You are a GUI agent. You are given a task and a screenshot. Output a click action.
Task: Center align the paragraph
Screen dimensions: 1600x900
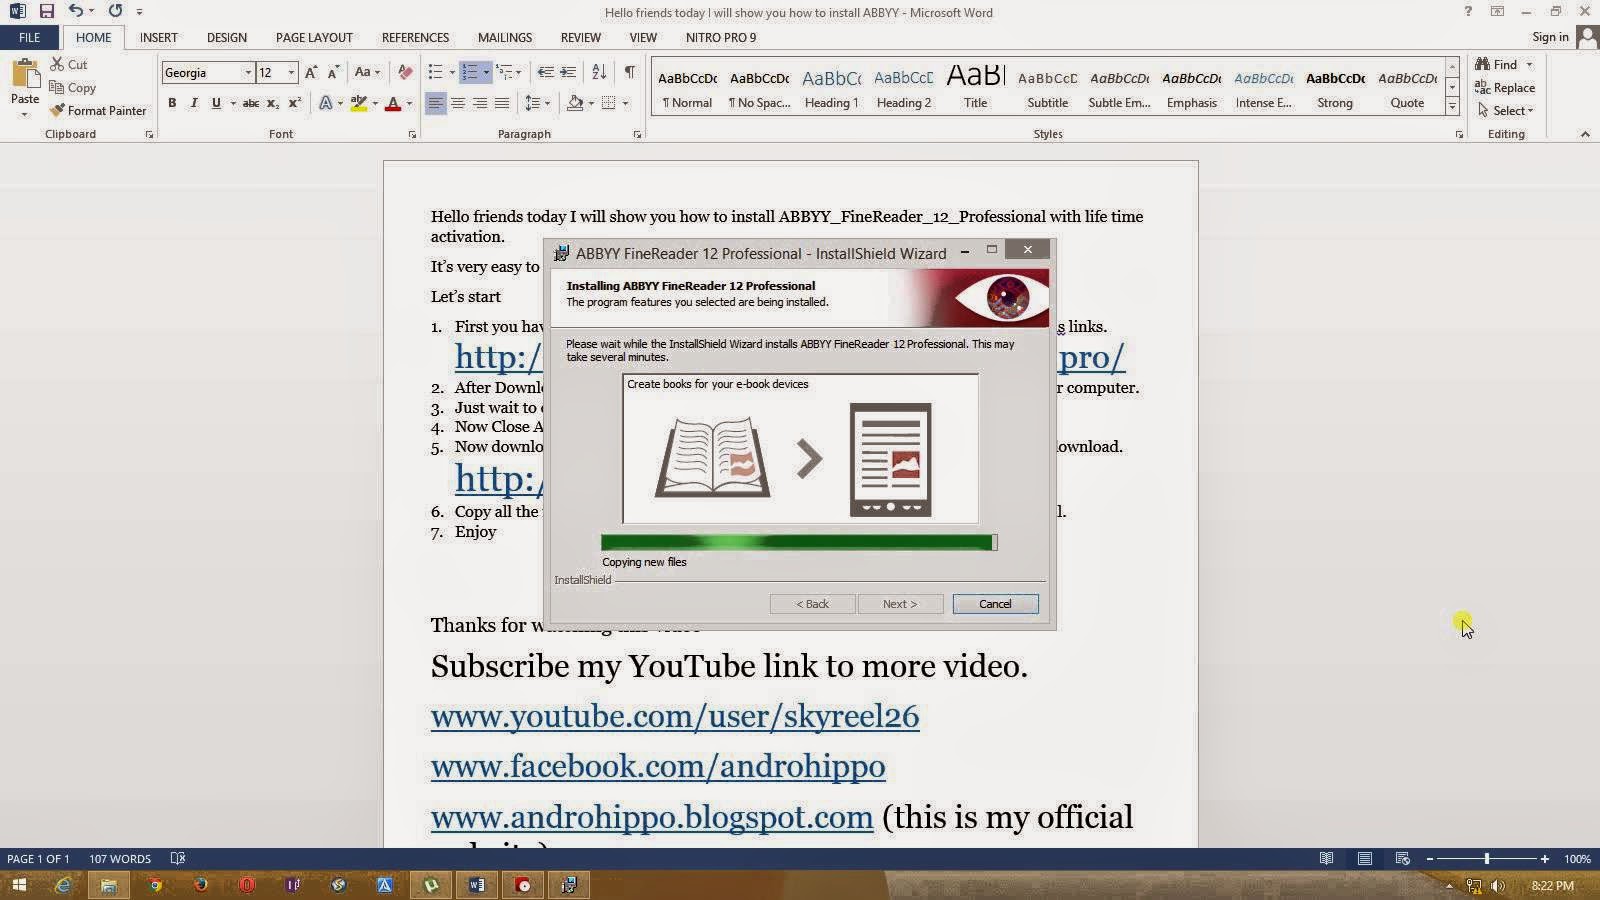pyautogui.click(x=458, y=103)
